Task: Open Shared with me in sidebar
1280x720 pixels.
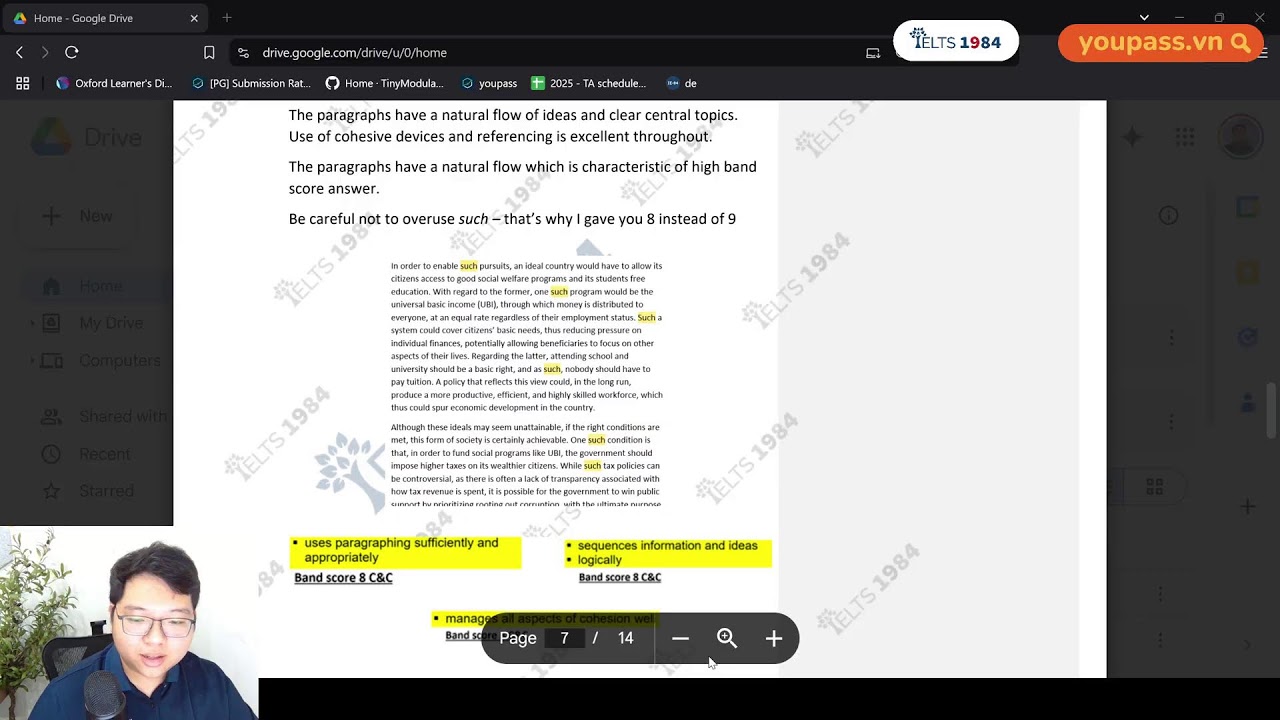Action: (x=105, y=416)
